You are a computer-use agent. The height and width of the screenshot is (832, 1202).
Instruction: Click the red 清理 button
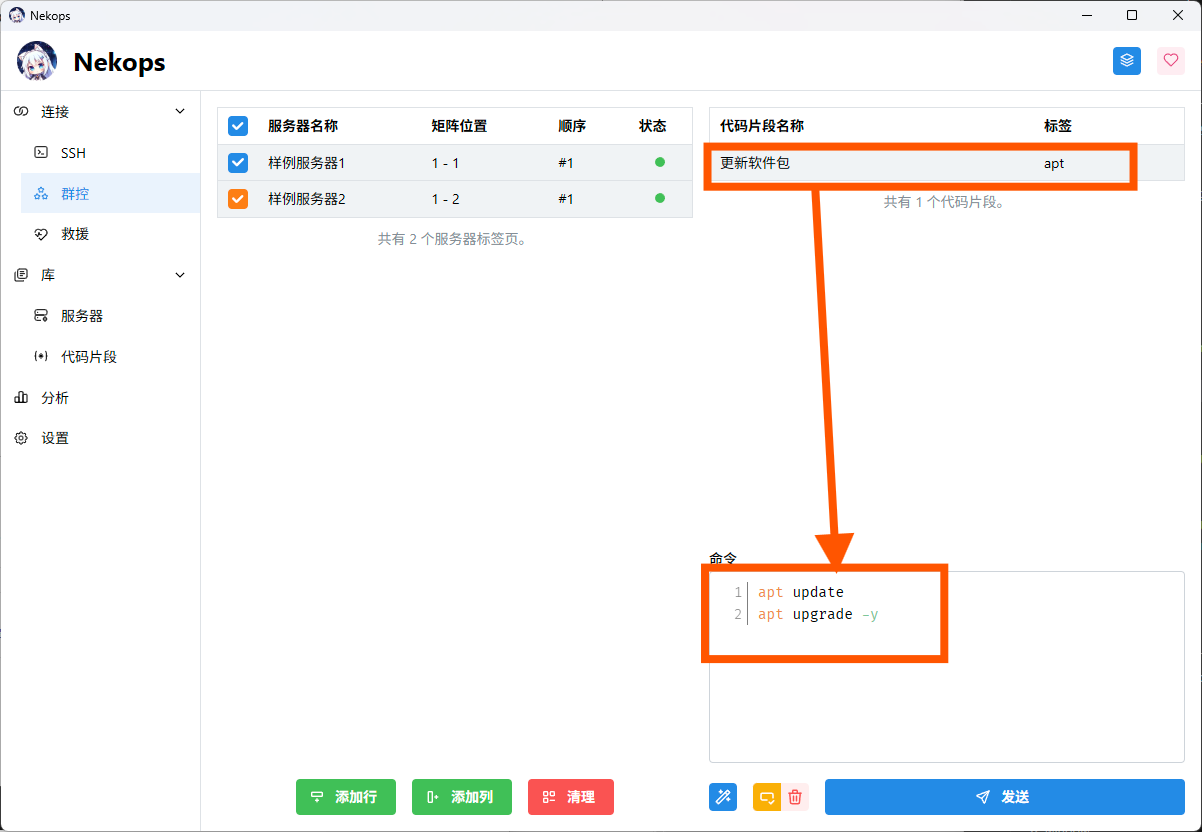click(x=570, y=797)
